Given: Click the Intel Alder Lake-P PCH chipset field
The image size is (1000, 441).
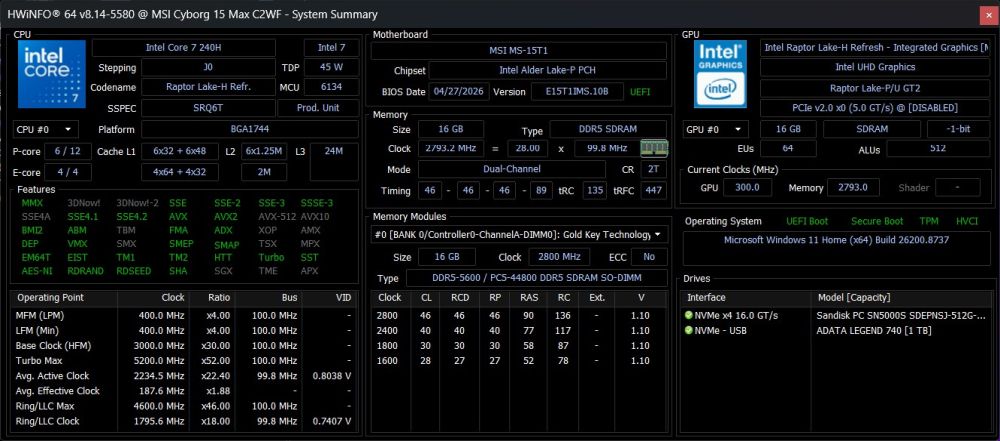Looking at the screenshot, I should (x=547, y=70).
